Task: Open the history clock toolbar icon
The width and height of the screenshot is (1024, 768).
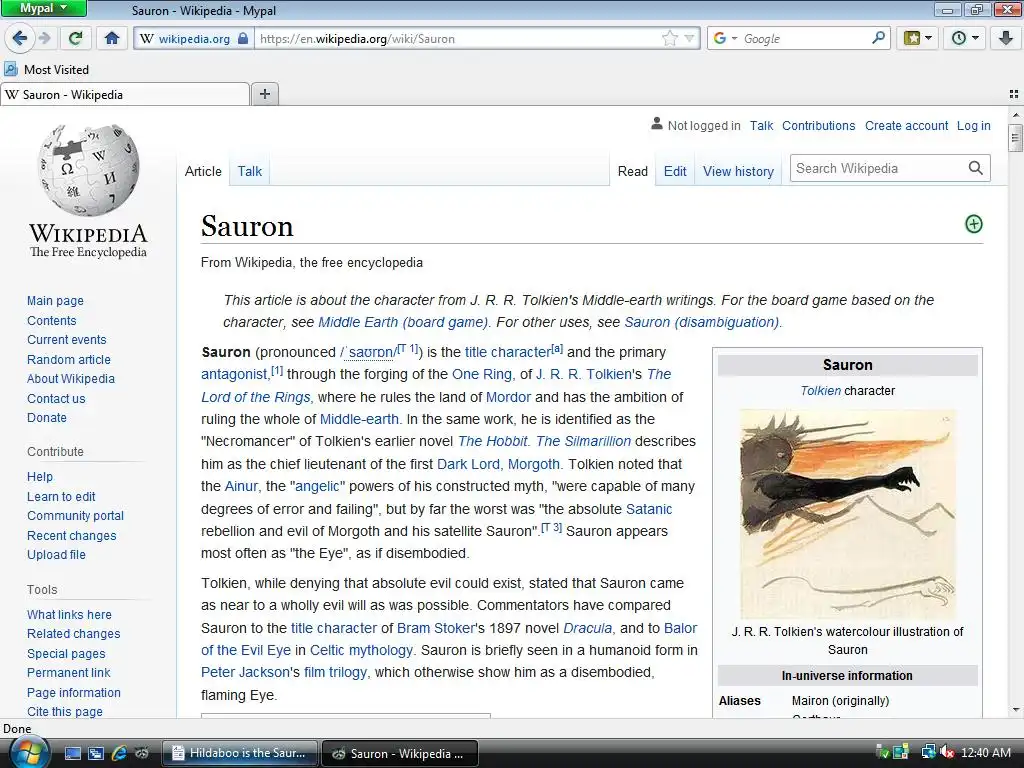Action: tap(965, 39)
